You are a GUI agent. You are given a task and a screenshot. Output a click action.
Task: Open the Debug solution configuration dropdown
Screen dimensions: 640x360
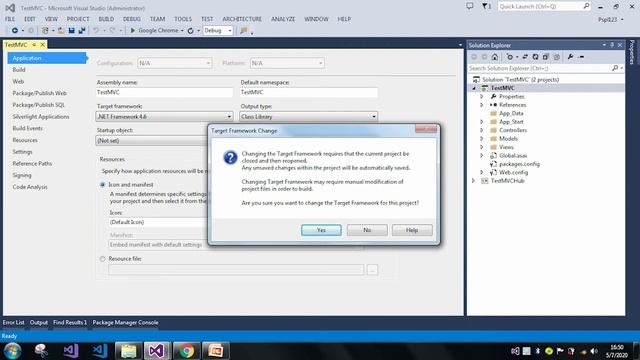tap(218, 31)
